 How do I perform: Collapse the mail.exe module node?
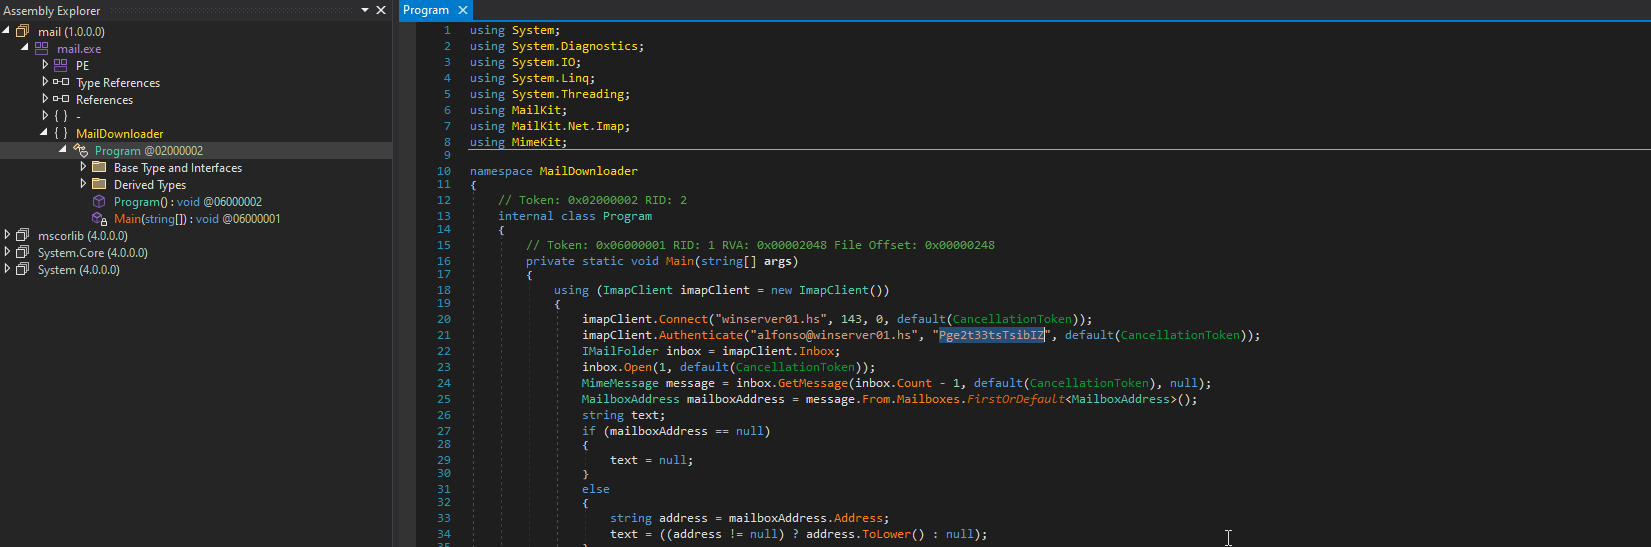(x=25, y=48)
